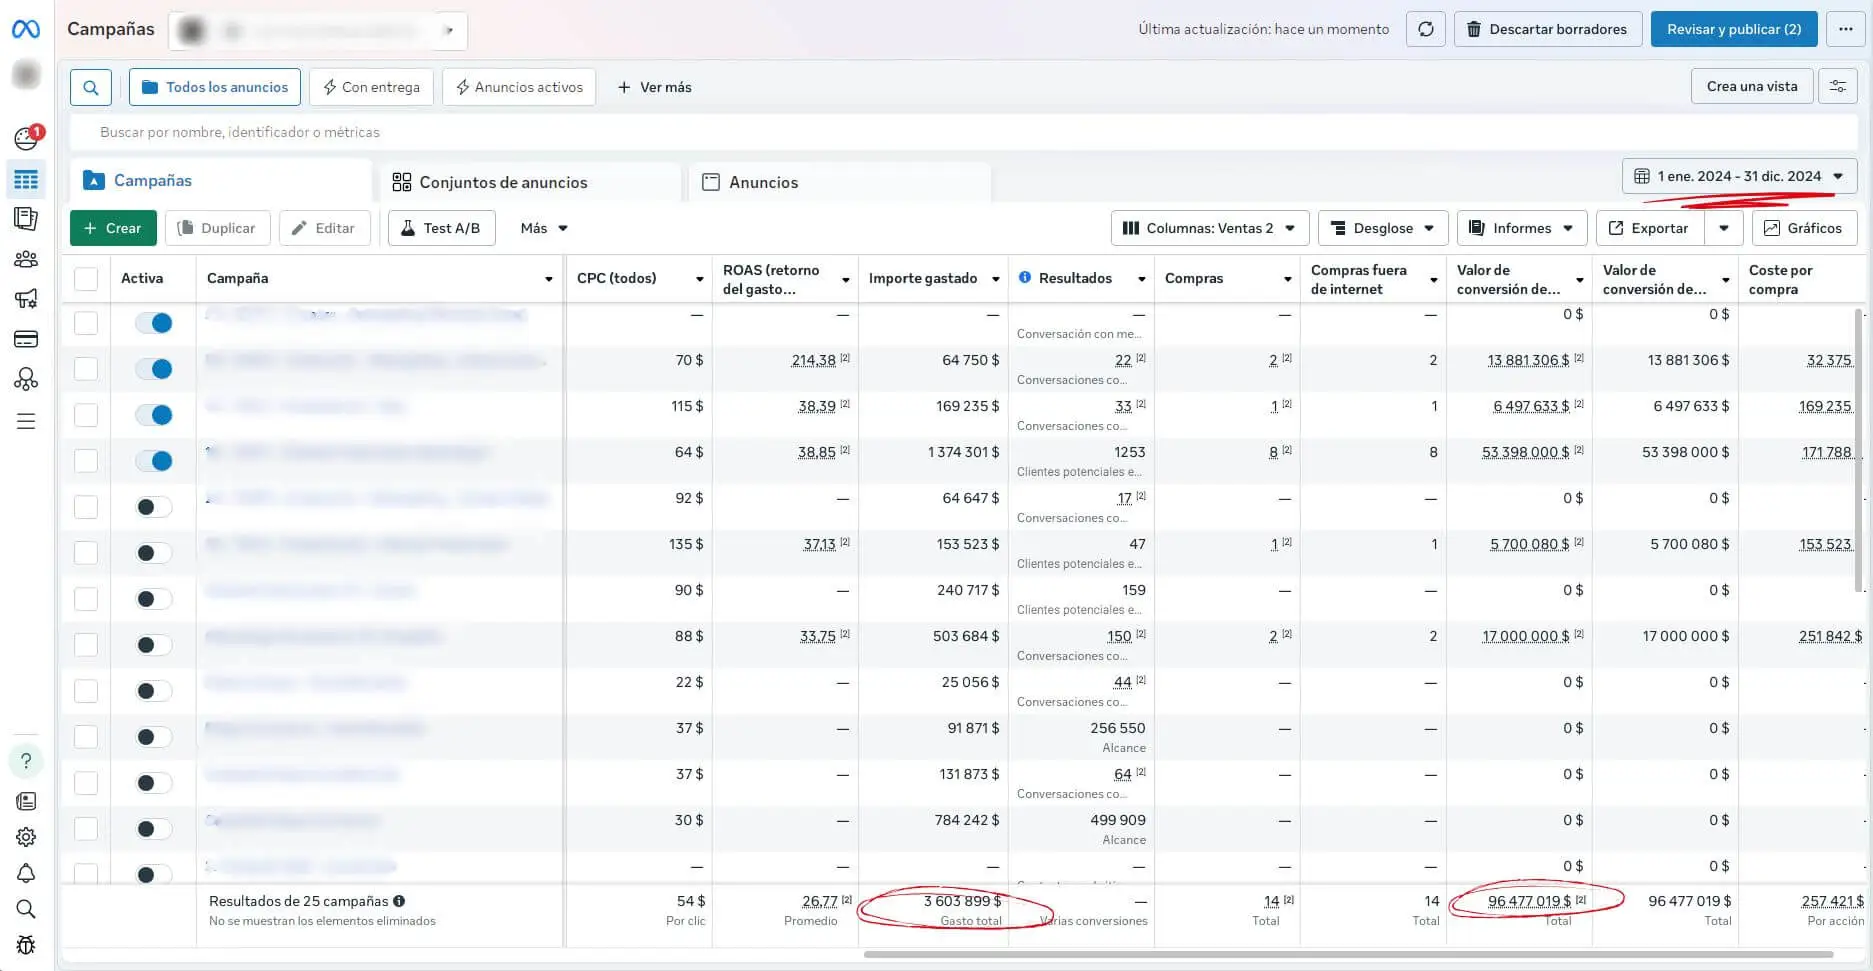Click the vertical scrollbar of the campaigns table
The height and width of the screenshot is (971, 1873).
tap(1858, 450)
